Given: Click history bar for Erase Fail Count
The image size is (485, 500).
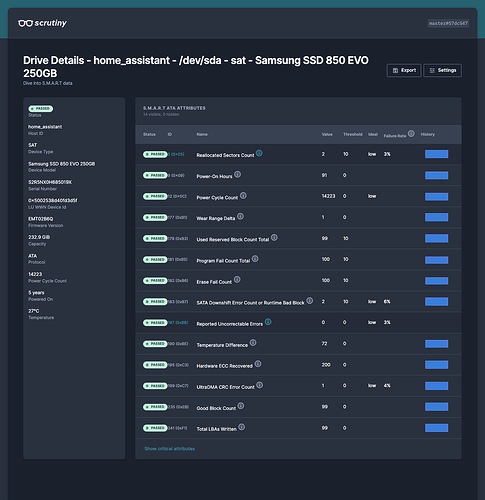Looking at the screenshot, I should (x=436, y=281).
